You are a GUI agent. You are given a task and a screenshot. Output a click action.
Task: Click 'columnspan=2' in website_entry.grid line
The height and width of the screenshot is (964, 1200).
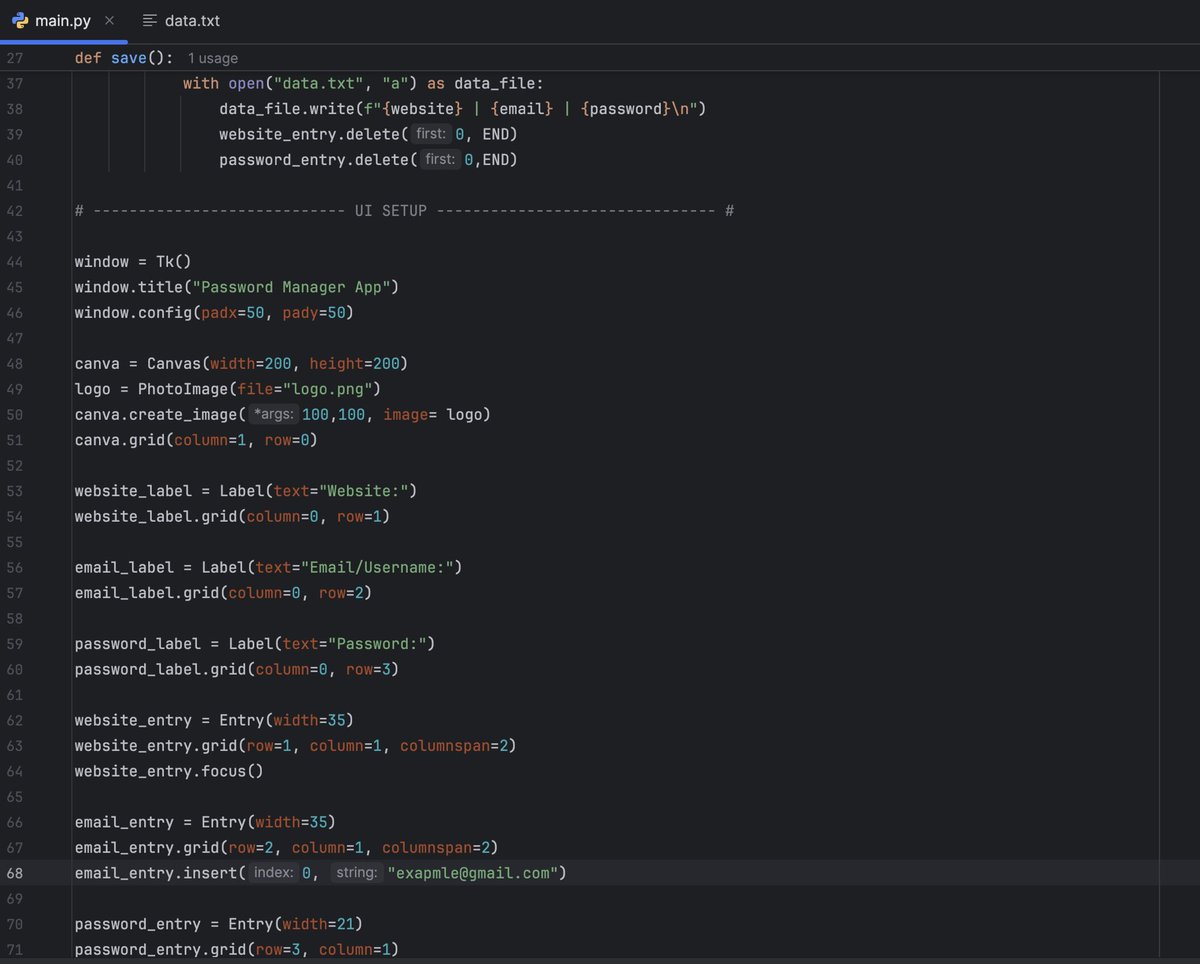(x=454, y=746)
